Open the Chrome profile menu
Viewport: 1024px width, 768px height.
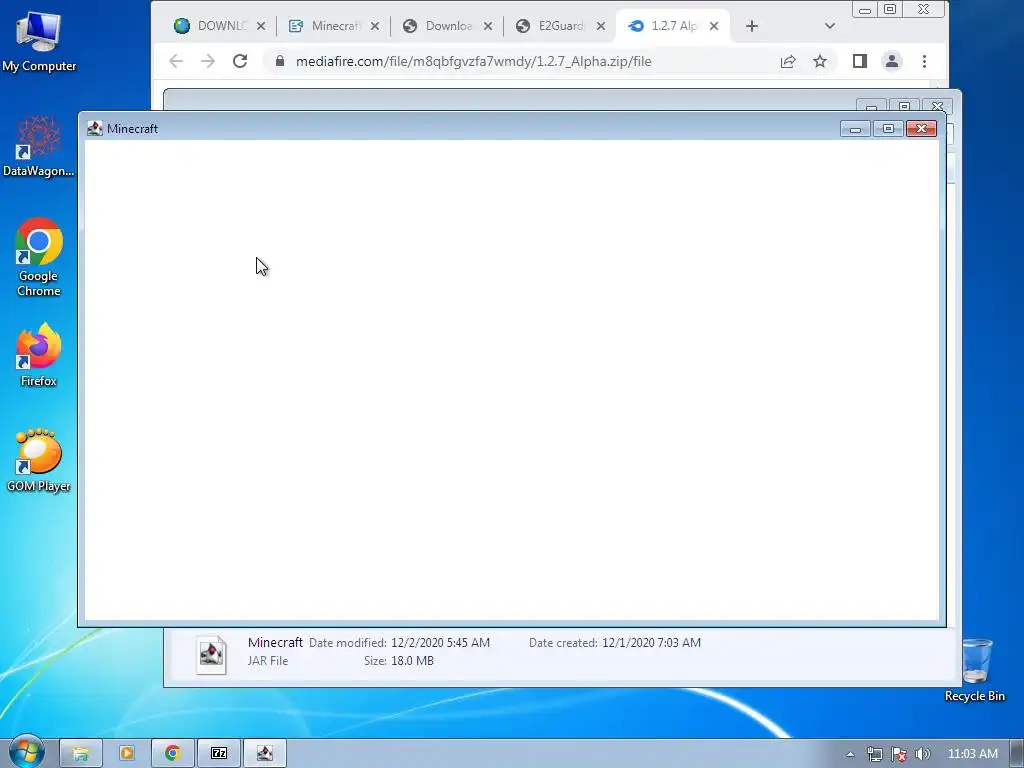point(891,61)
